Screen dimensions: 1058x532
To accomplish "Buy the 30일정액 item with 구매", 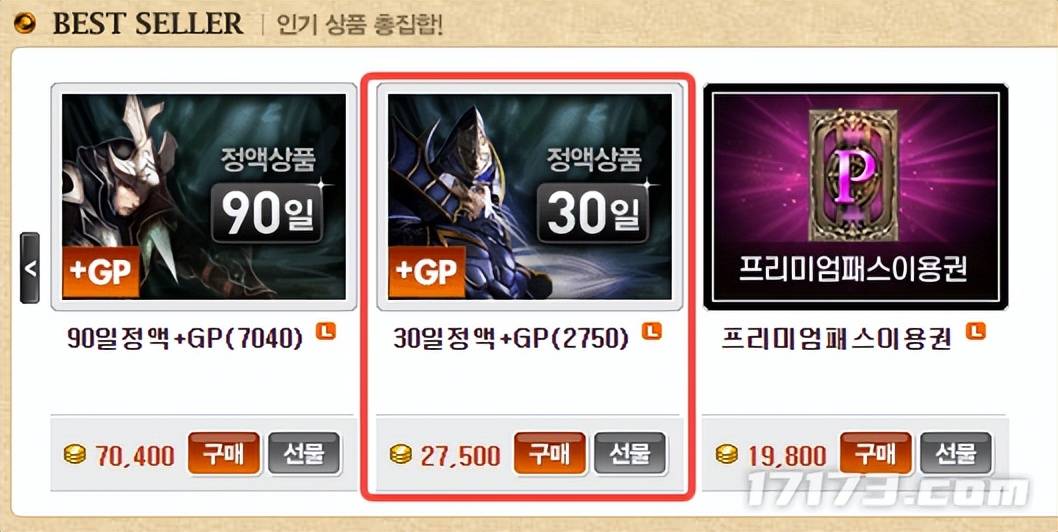I will click(550, 454).
